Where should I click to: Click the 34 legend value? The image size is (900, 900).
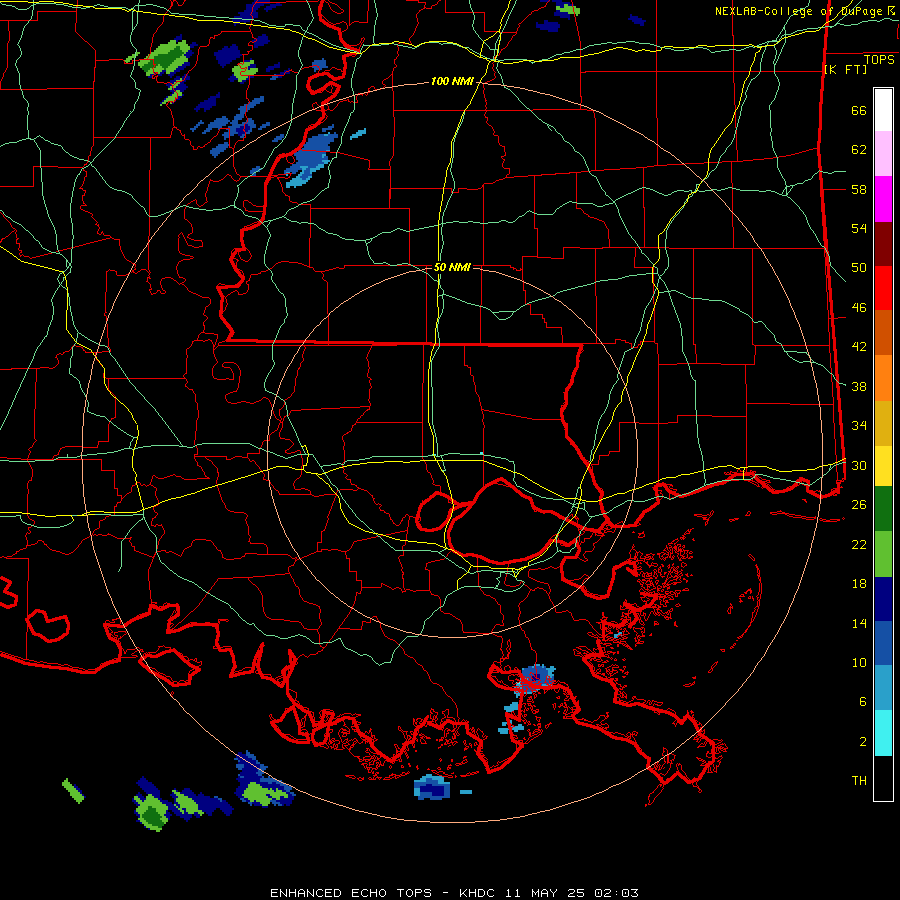click(x=859, y=426)
